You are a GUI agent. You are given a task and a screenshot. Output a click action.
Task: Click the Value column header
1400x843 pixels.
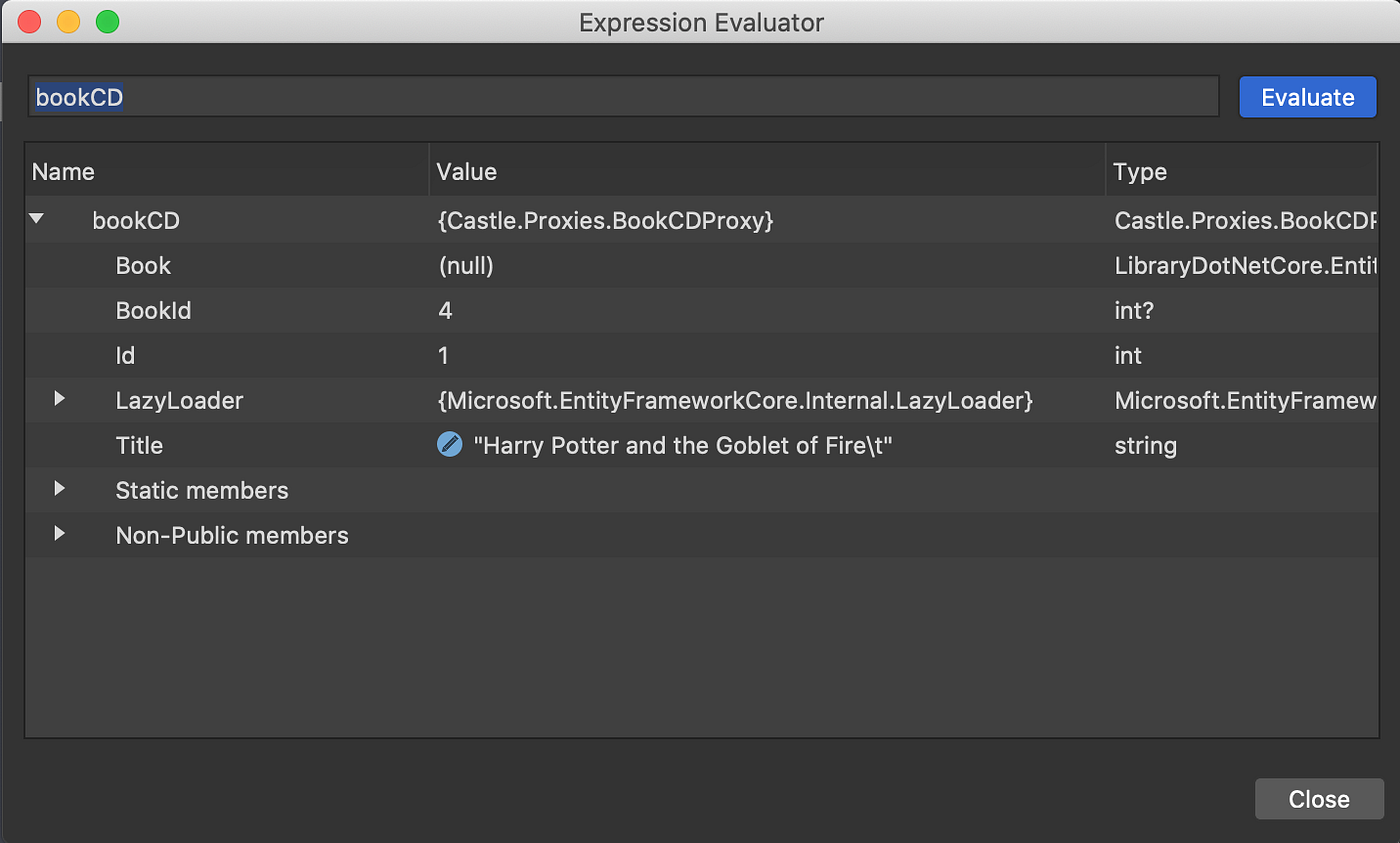pos(467,172)
